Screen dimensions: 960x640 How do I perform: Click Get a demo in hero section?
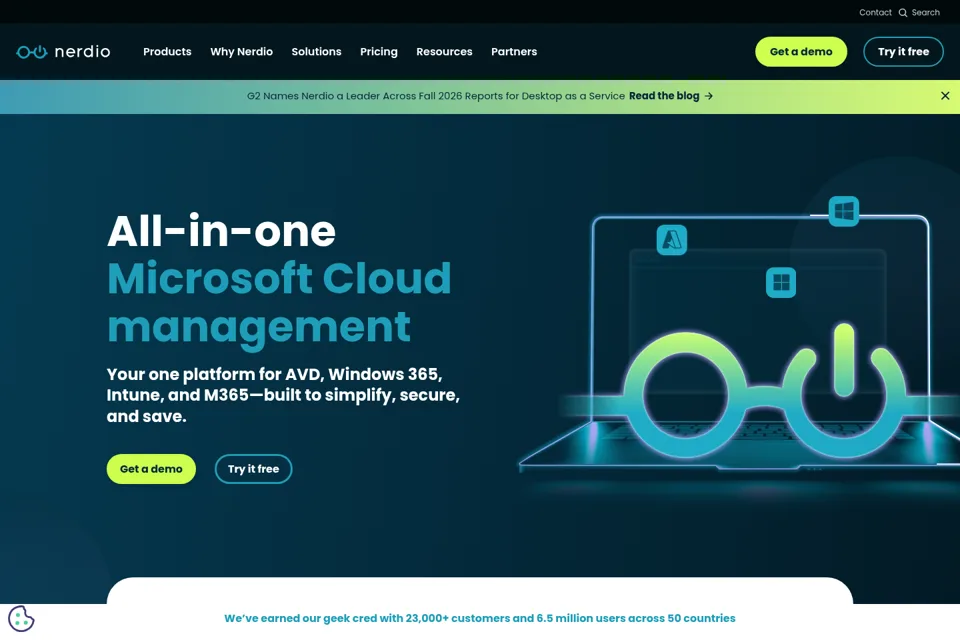[x=151, y=469]
